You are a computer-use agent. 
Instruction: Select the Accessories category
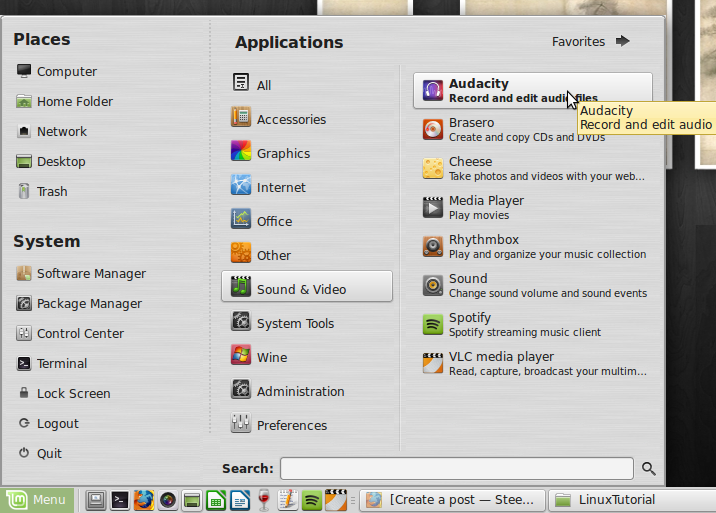pyautogui.click(x=307, y=117)
